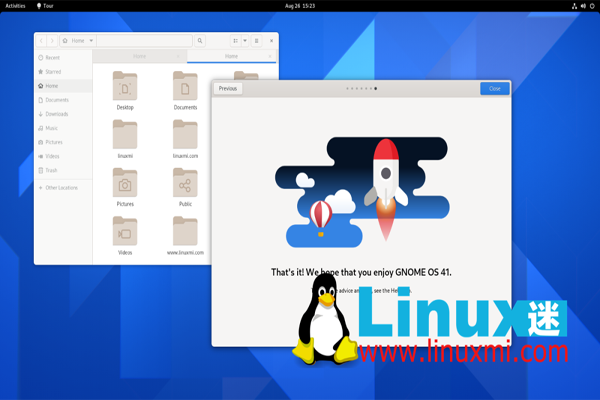Switch to the second Home tab
This screenshot has height=400, width=600.
(x=231, y=56)
